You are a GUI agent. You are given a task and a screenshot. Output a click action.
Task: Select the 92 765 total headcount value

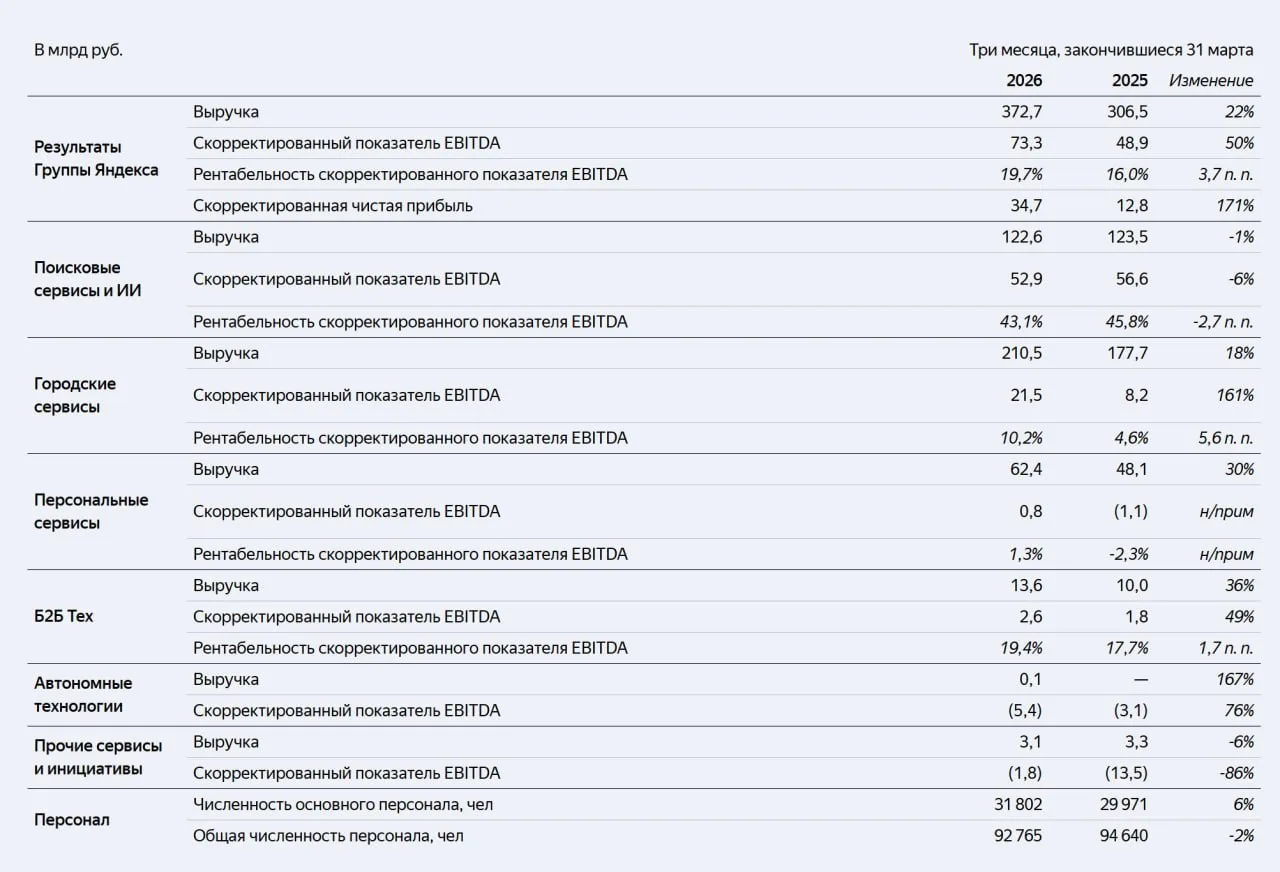pyautogui.click(x=1016, y=836)
